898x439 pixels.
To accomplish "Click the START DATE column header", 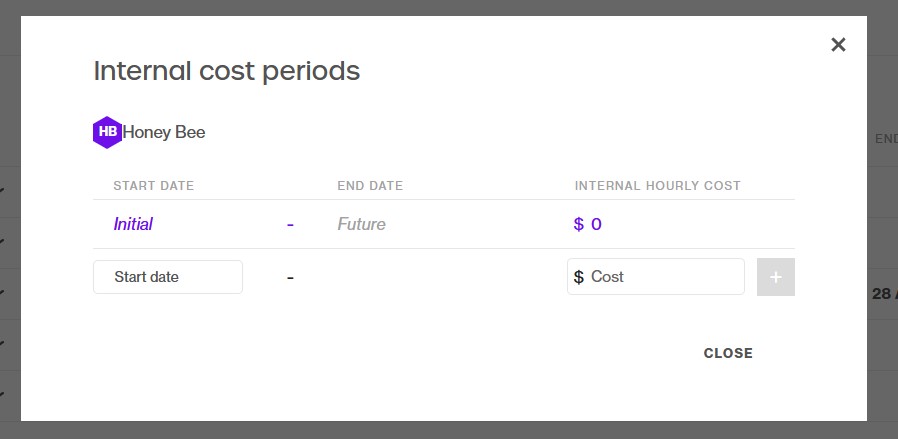I will click(153, 185).
